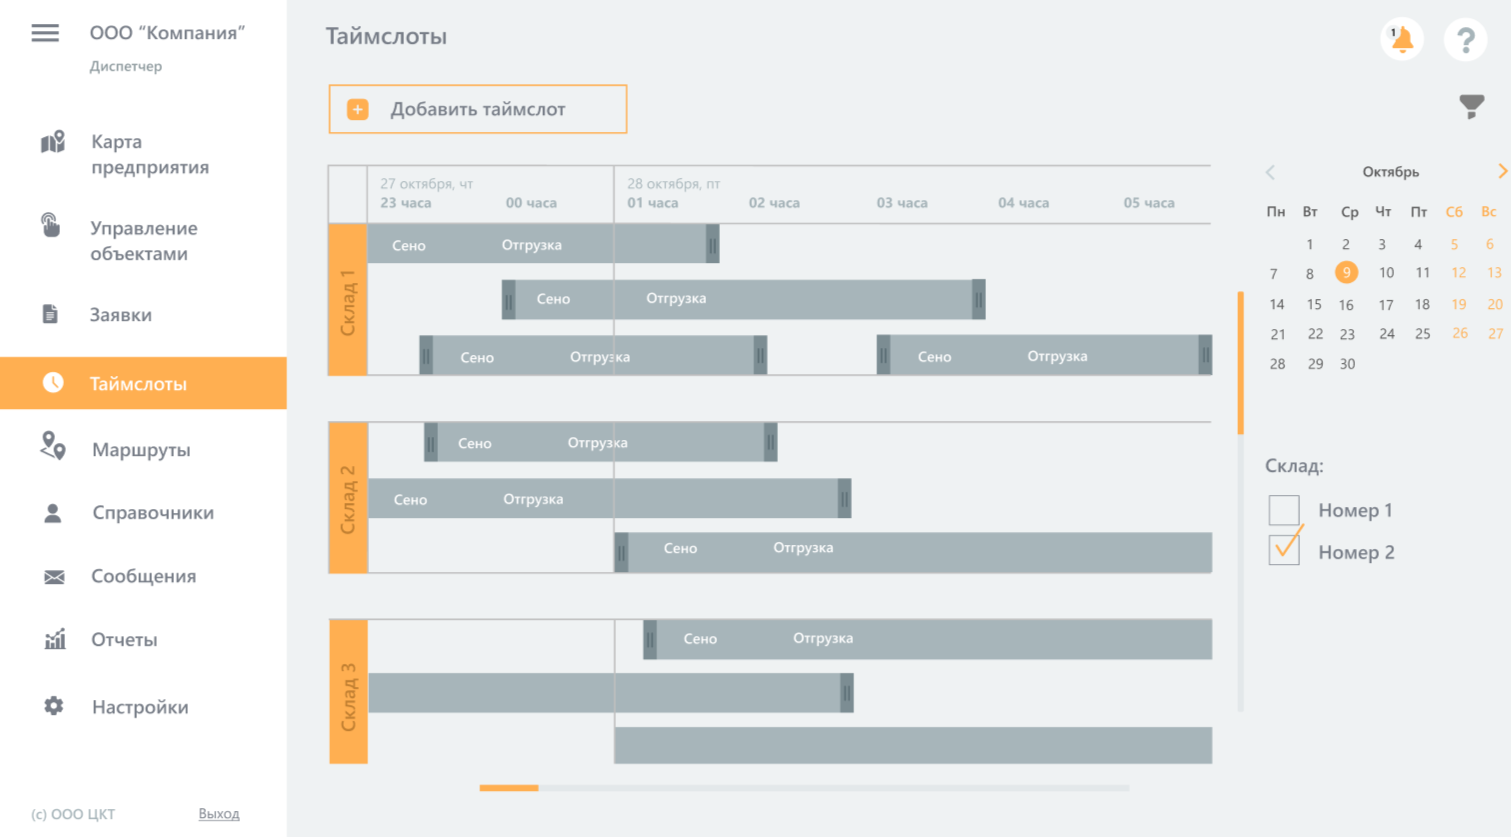Open the Справочники menu item
This screenshot has width=1511, height=837.
152,513
